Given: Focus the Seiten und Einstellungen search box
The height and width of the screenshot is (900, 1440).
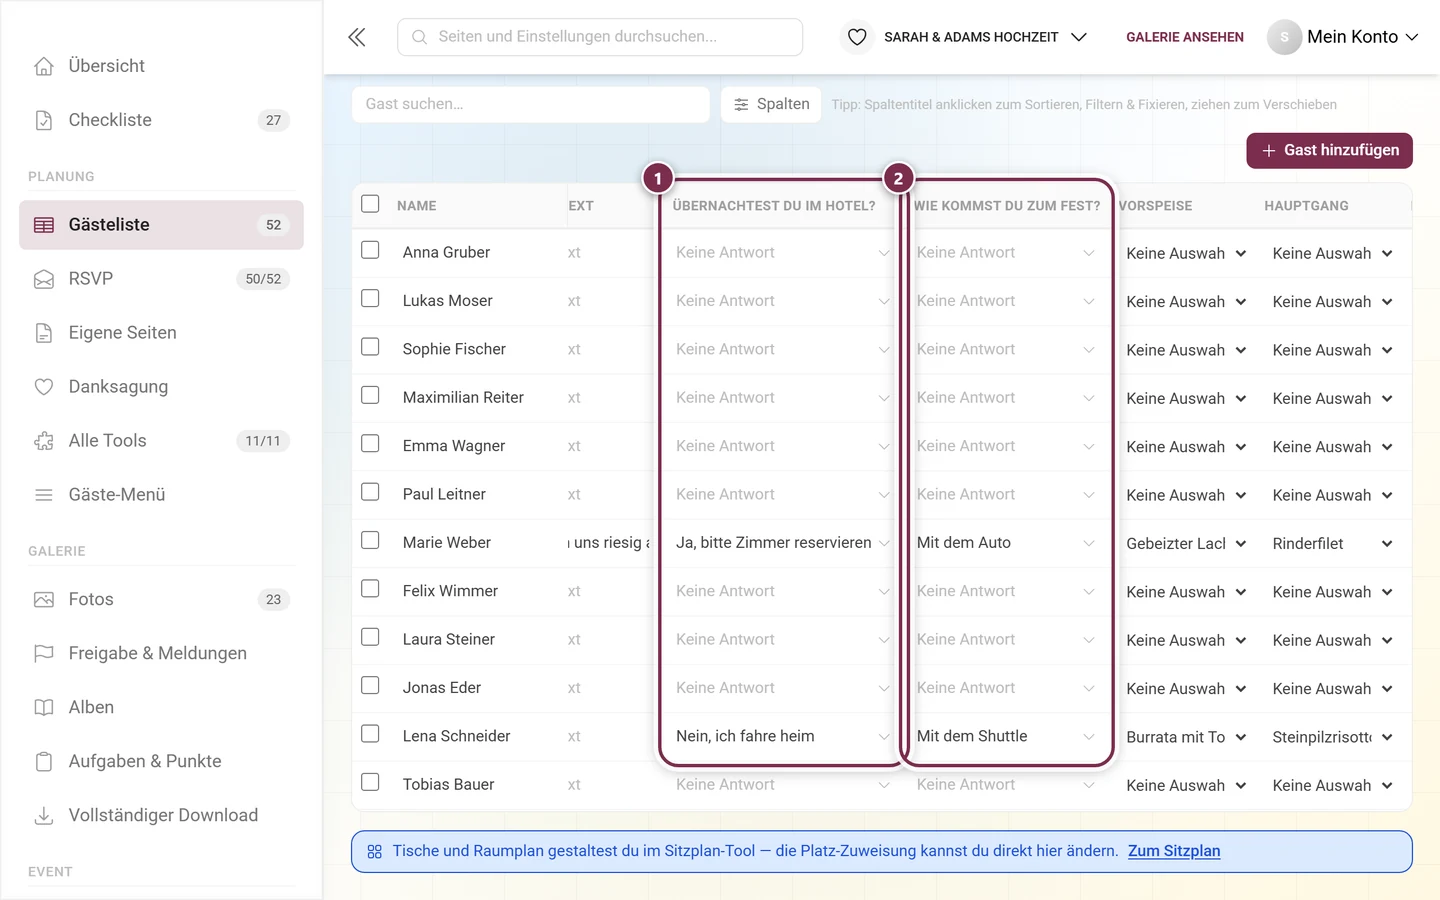Looking at the screenshot, I should point(600,37).
